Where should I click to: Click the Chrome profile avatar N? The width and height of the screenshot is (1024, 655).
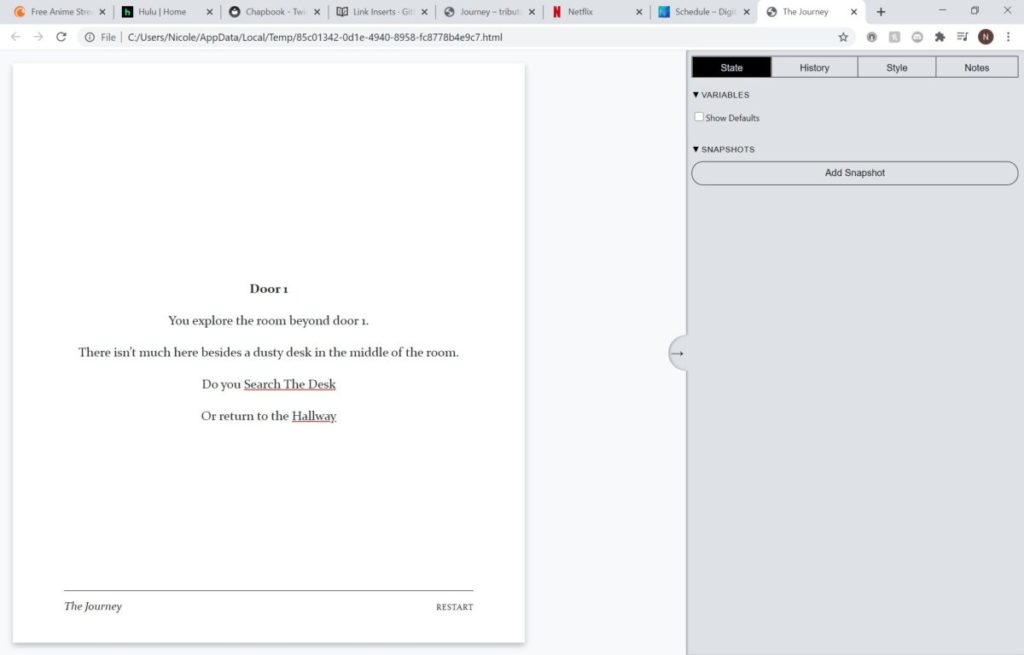(x=985, y=37)
